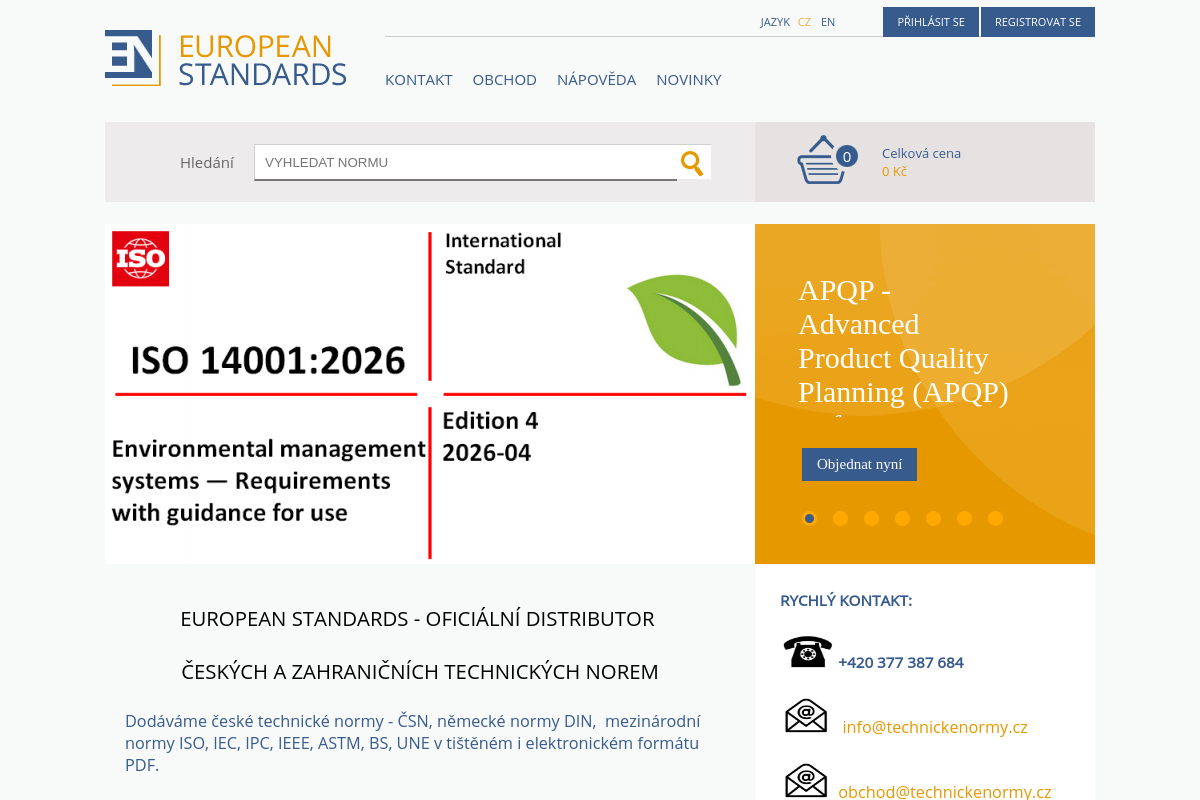Select the fifth carousel dot
Image resolution: width=1200 pixels, height=800 pixels.
(933, 518)
